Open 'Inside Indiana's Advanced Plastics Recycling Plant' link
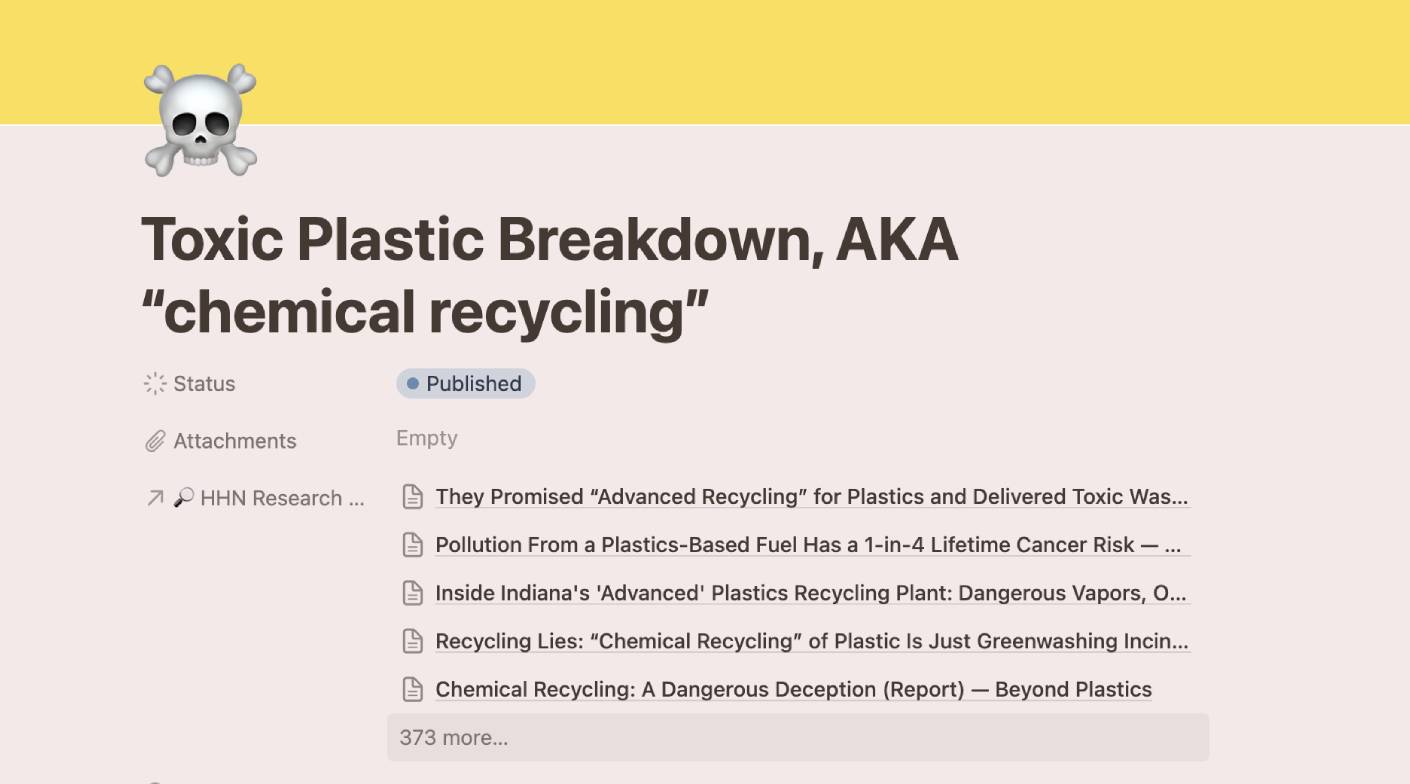This screenshot has width=1410, height=784. click(811, 593)
